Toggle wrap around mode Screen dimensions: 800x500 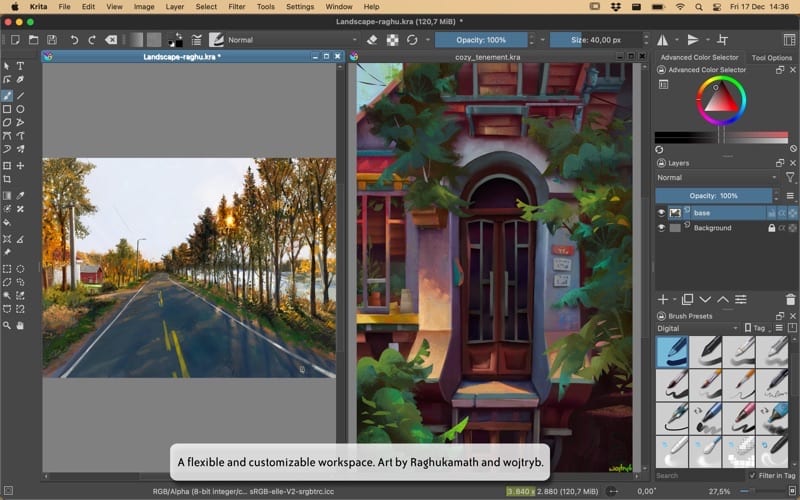(x=722, y=40)
